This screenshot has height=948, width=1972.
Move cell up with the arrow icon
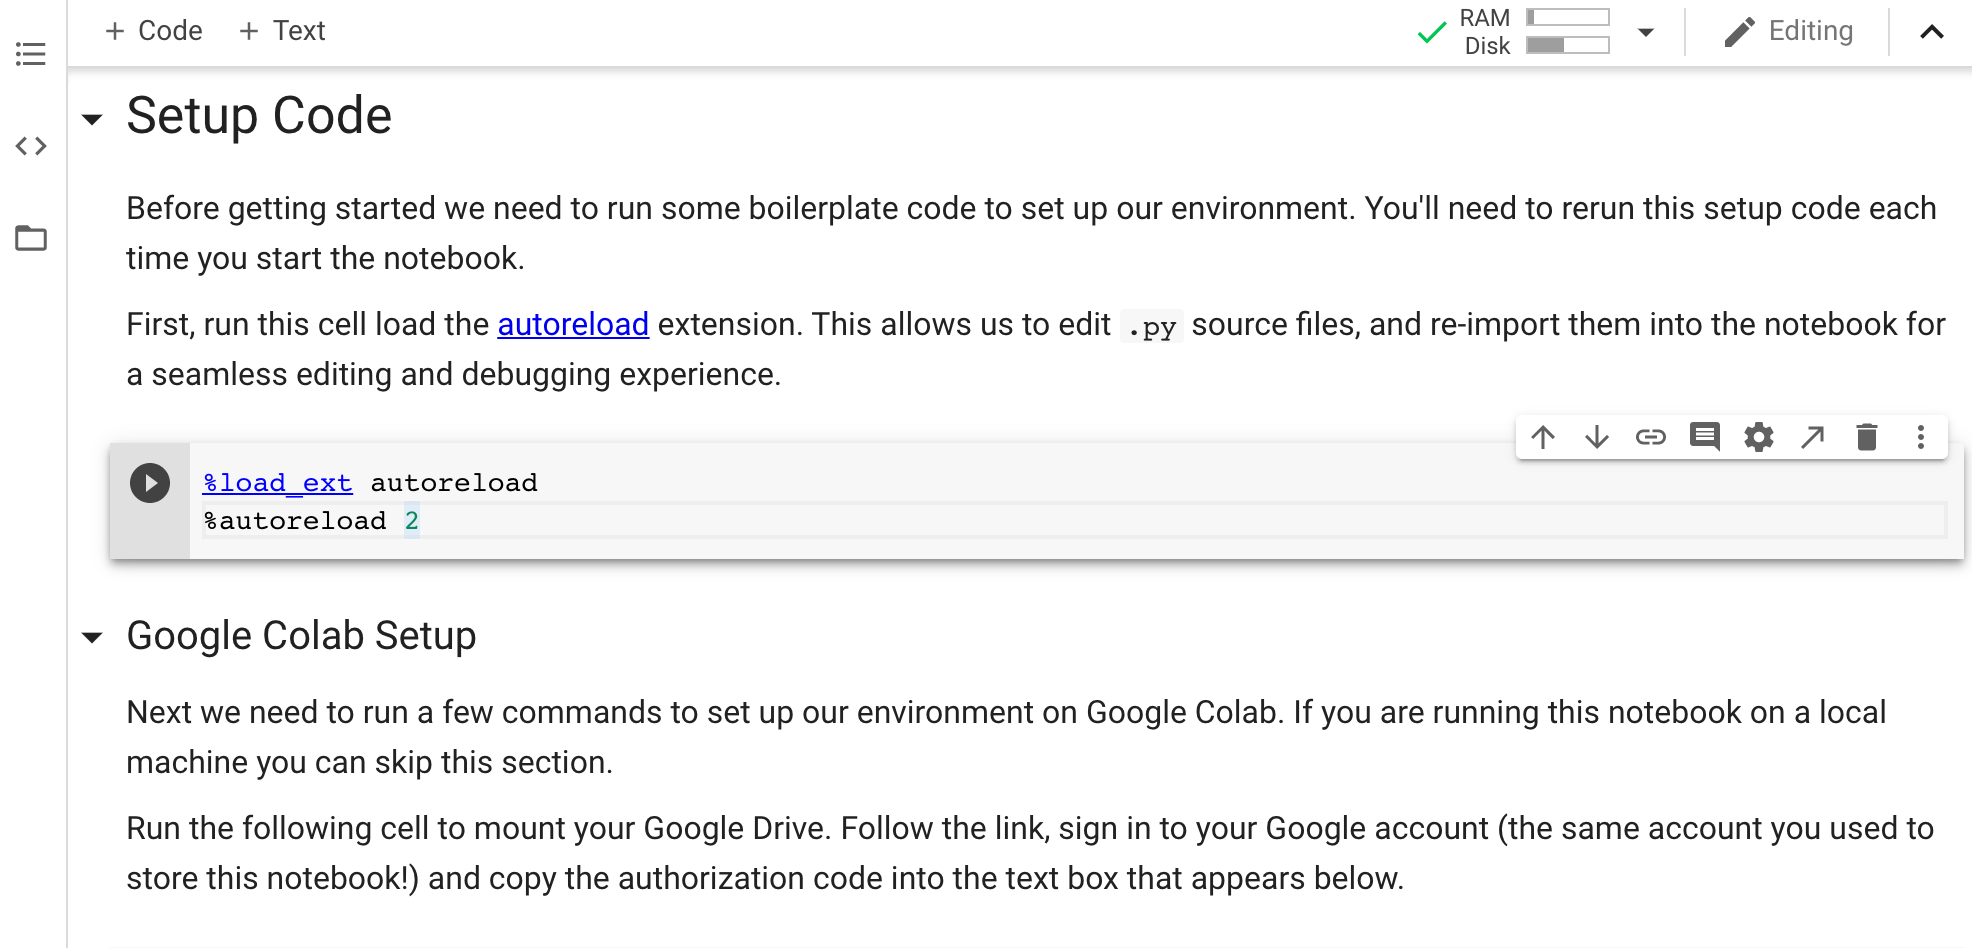click(x=1543, y=437)
